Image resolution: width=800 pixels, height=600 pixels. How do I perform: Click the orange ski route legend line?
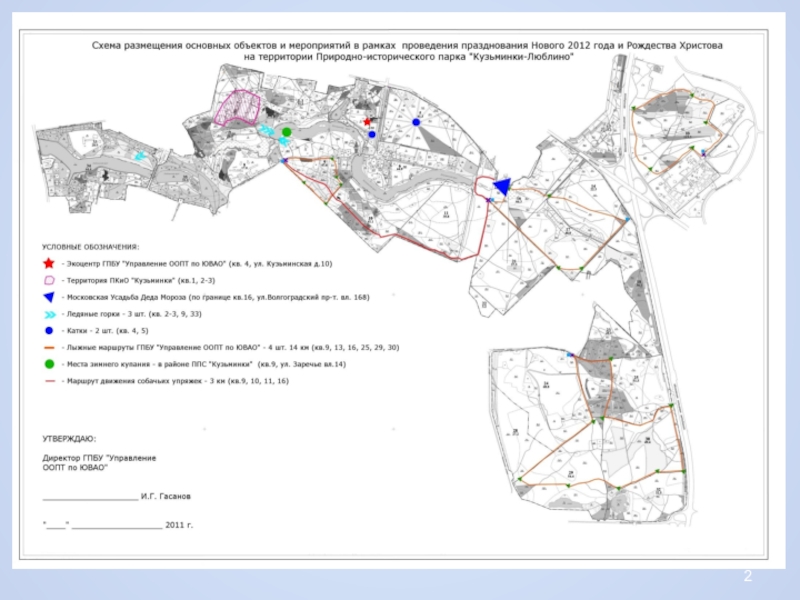[x=48, y=347]
